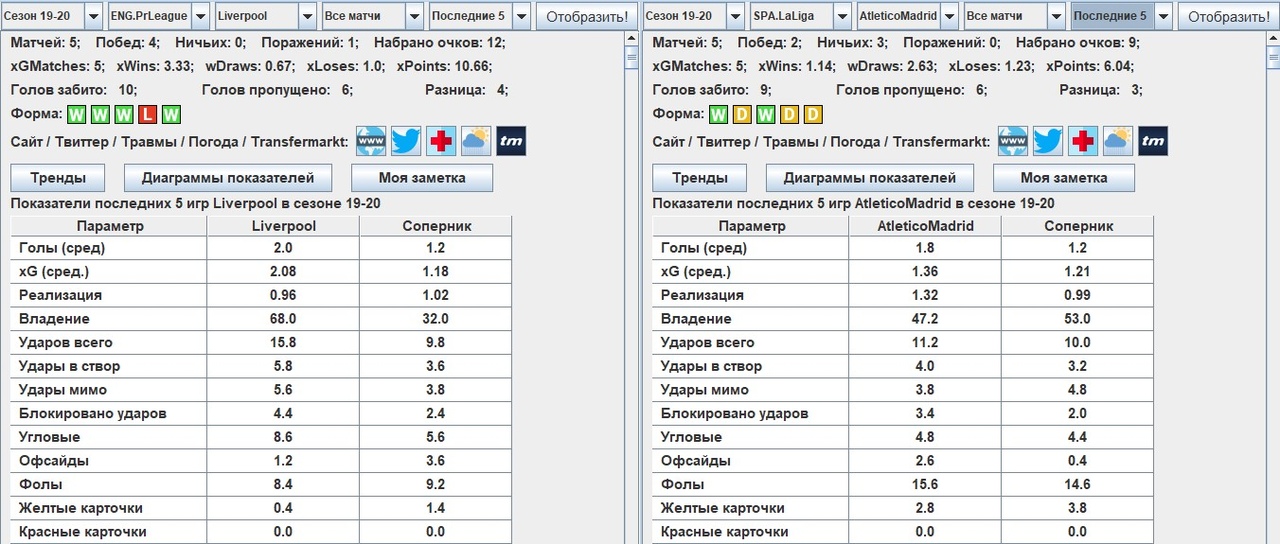Click last D badge in AtleticoMadrid form

pyautogui.click(x=813, y=114)
